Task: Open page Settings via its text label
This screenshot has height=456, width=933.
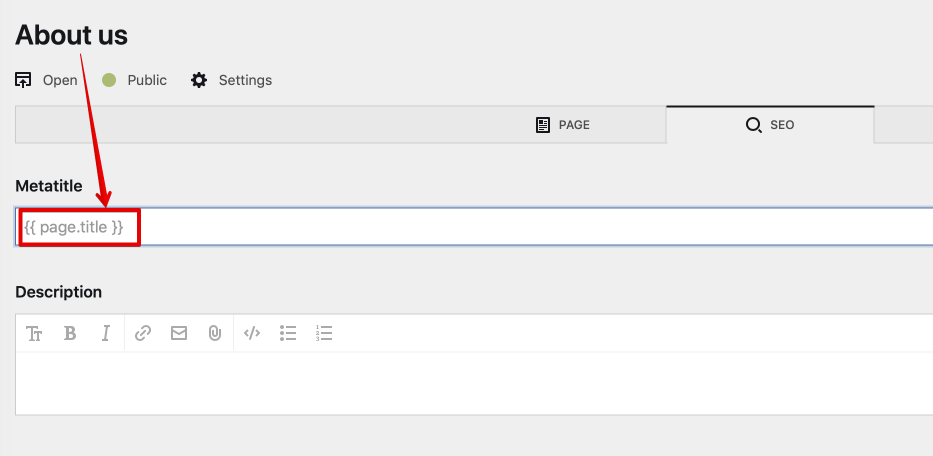Action: coord(245,80)
